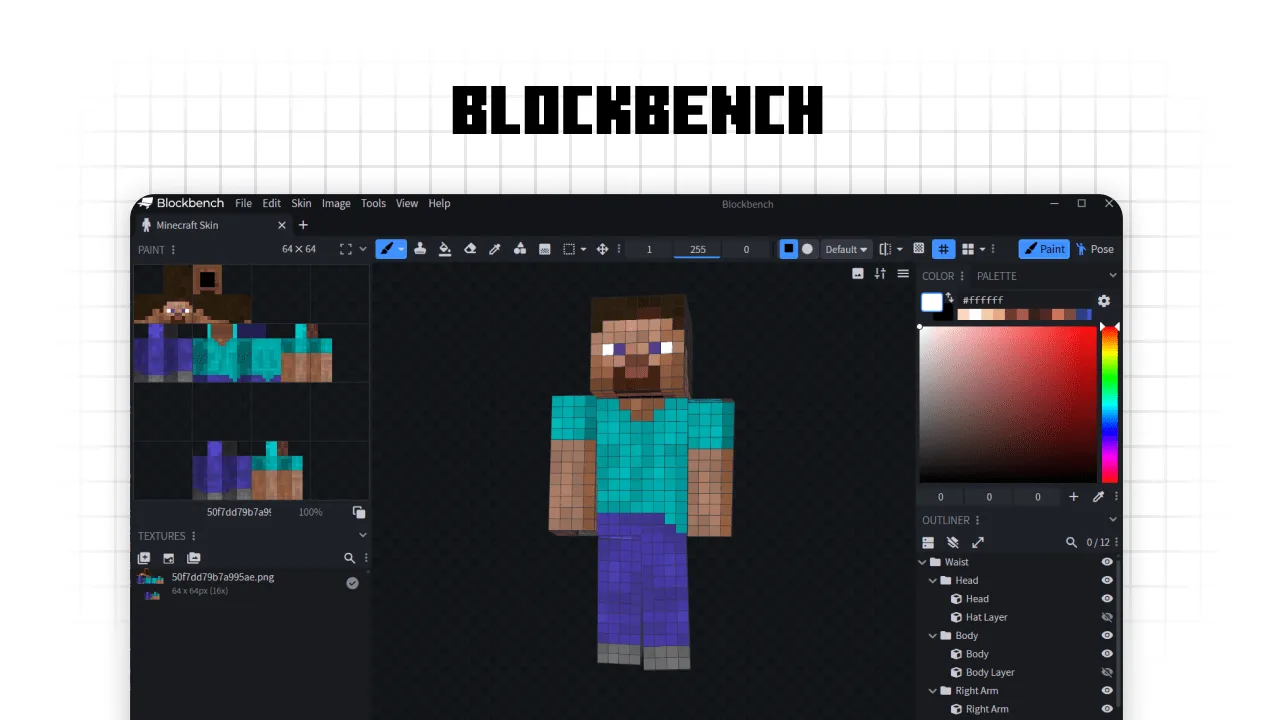The image size is (1280, 720).
Task: Click the focus-on-selection frame icon in Paint panel
Action: pyautogui.click(x=345, y=249)
